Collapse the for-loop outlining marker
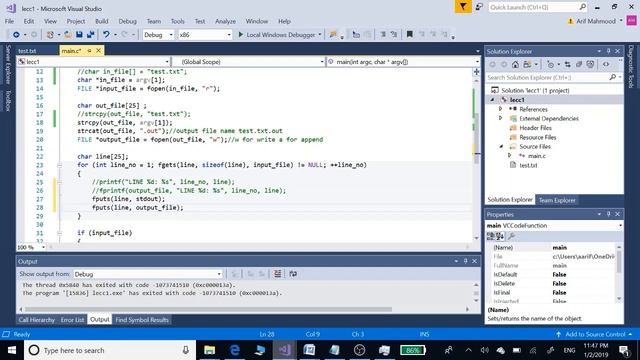640x360 pixels. point(60,165)
